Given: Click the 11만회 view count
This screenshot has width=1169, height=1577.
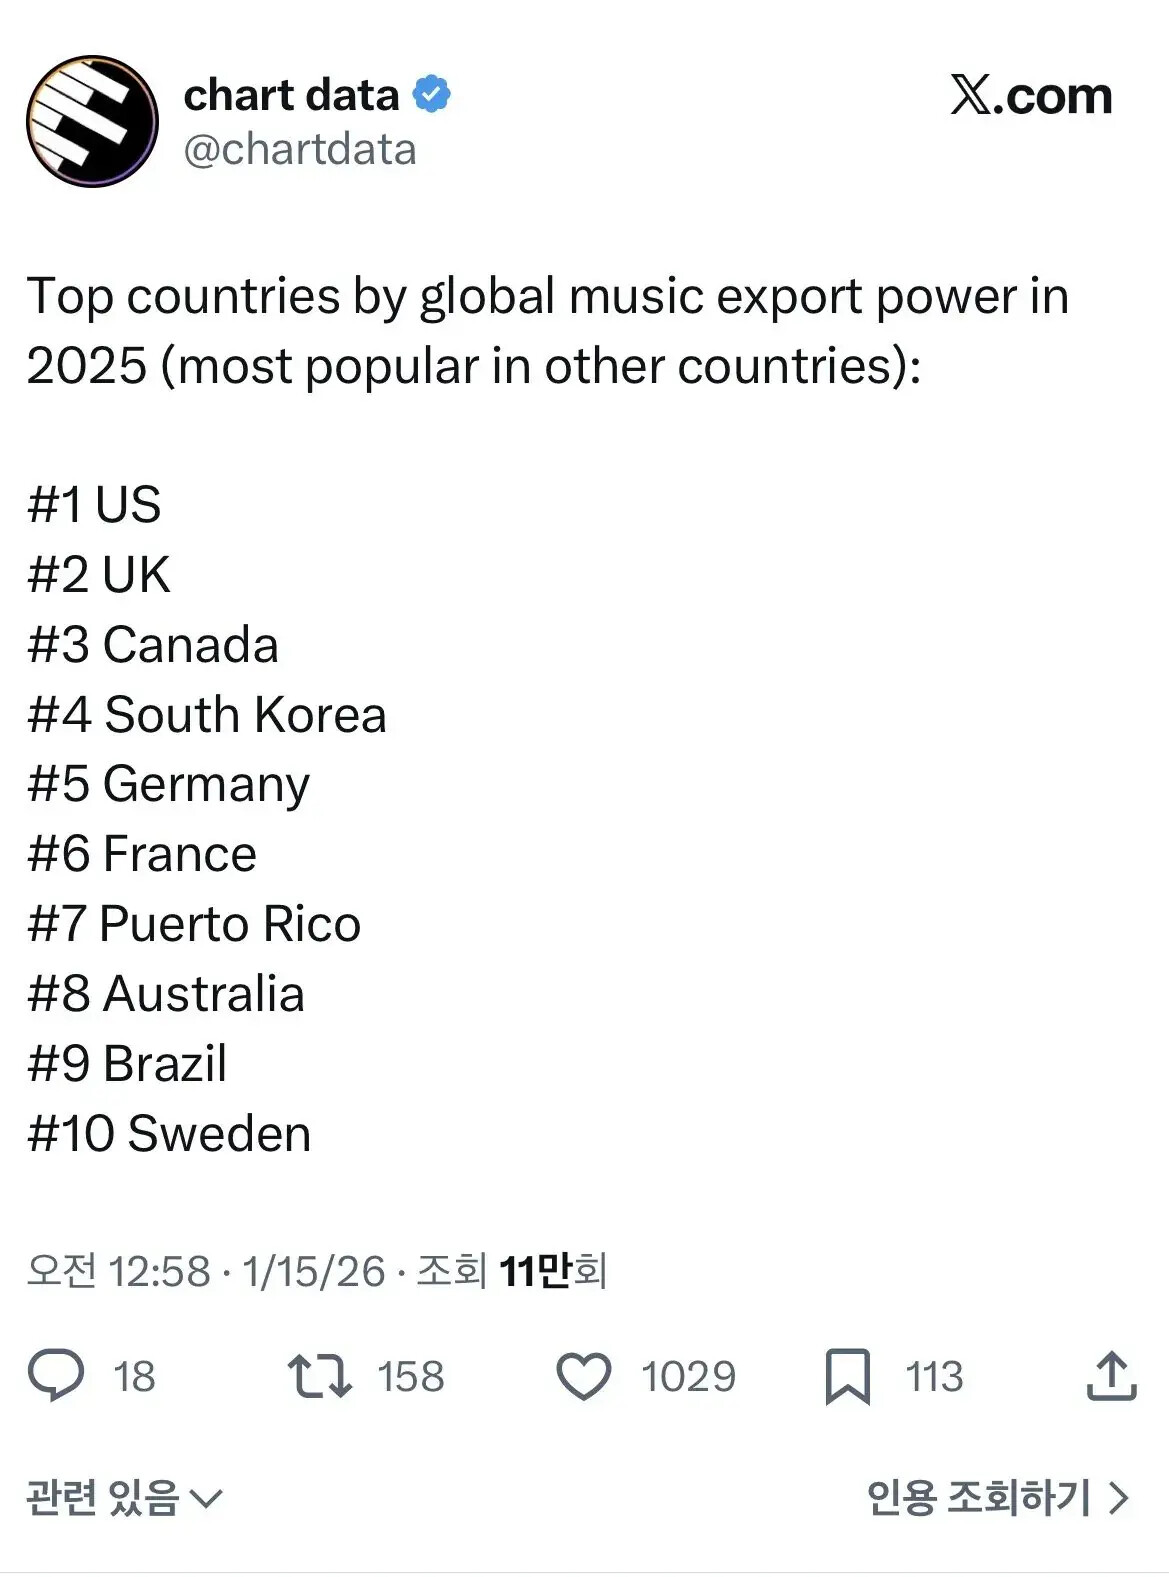Looking at the screenshot, I should (552, 1271).
